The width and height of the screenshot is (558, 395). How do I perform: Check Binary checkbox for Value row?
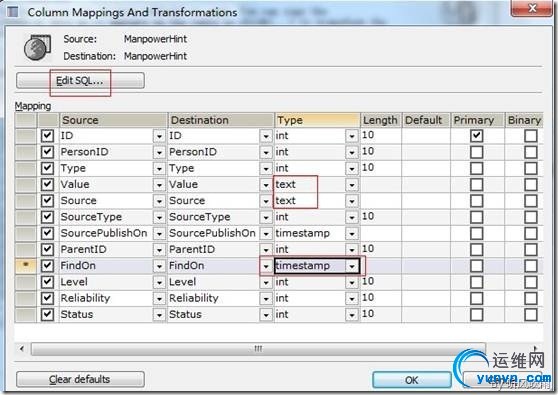click(x=531, y=184)
